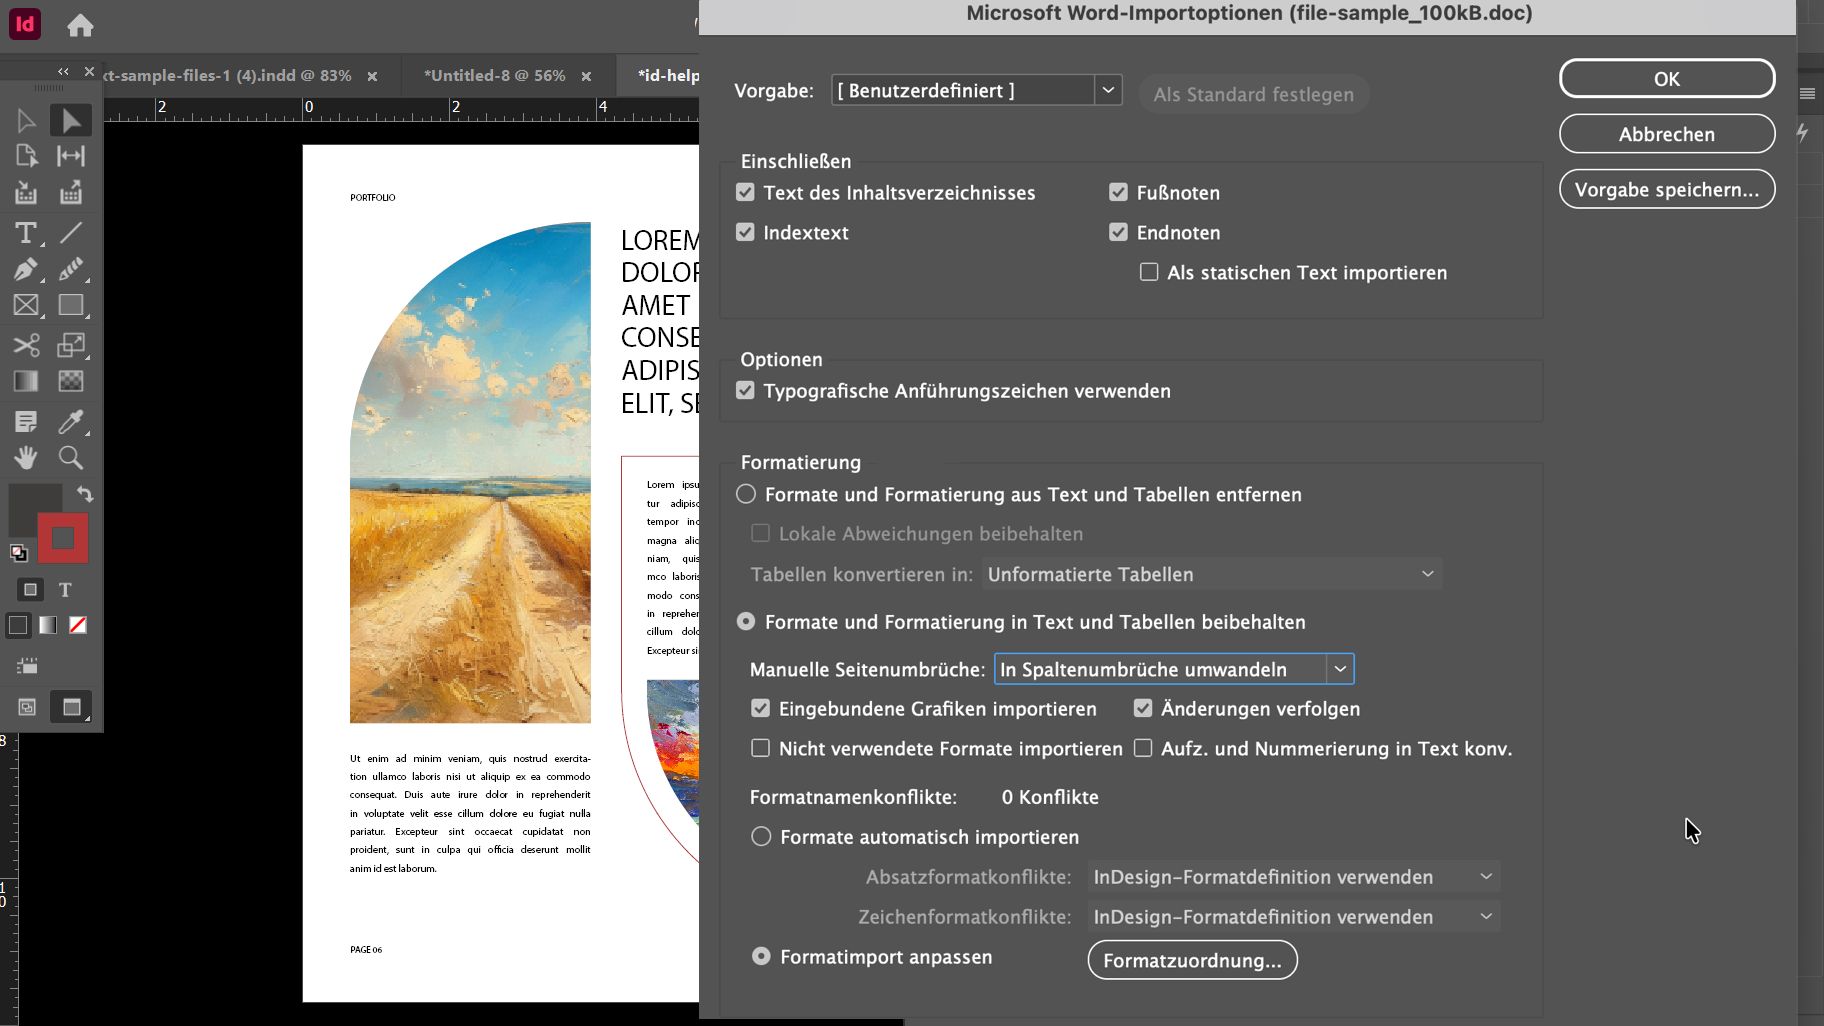Screen dimensions: 1824x1026
Task: Collapse the tools panel chevrons
Action: tap(63, 71)
